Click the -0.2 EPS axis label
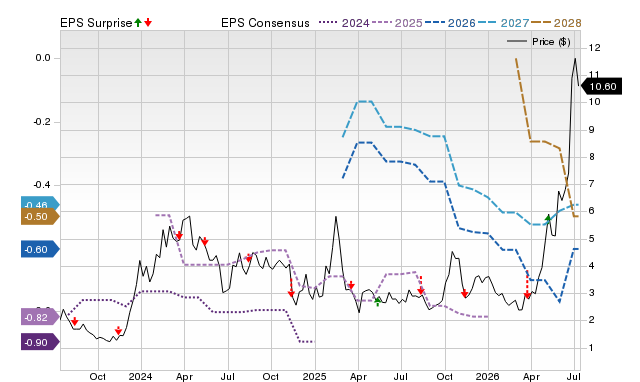 pos(42,122)
